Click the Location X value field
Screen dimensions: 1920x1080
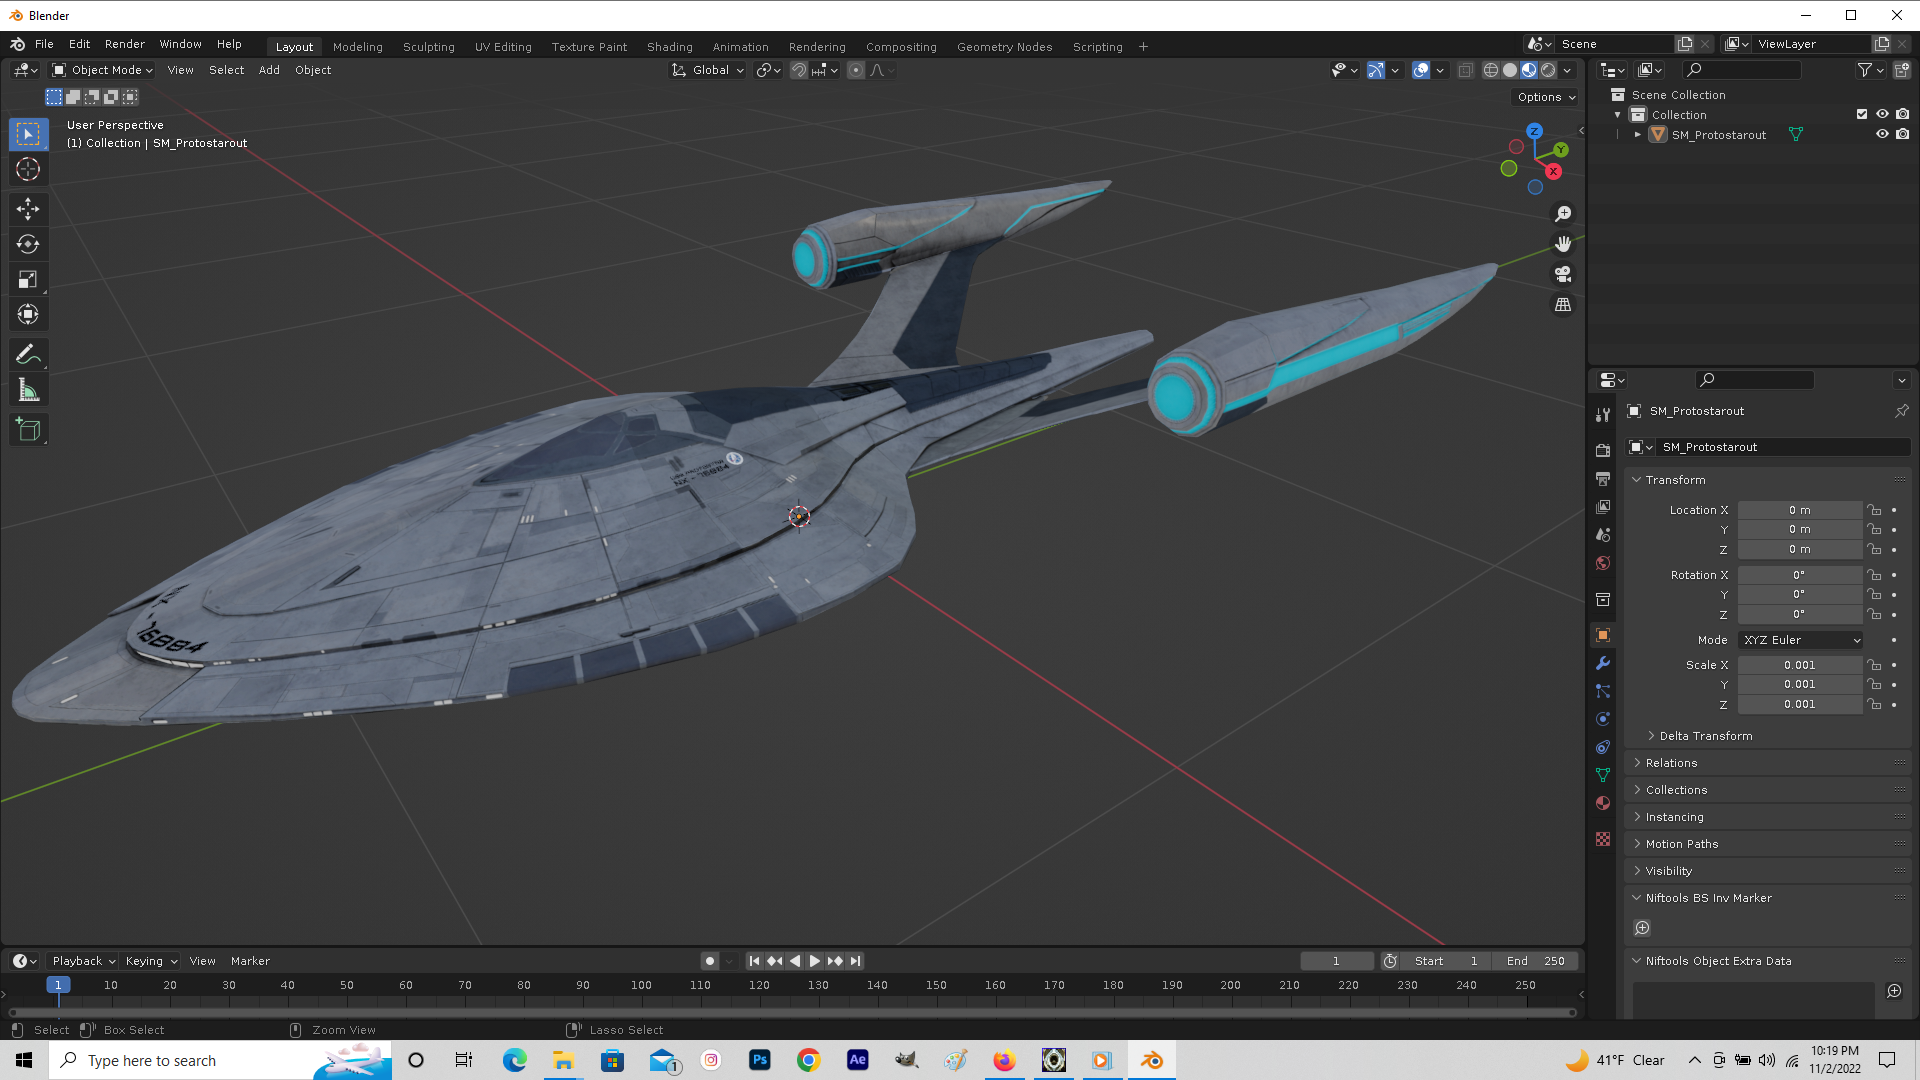tap(1800, 510)
